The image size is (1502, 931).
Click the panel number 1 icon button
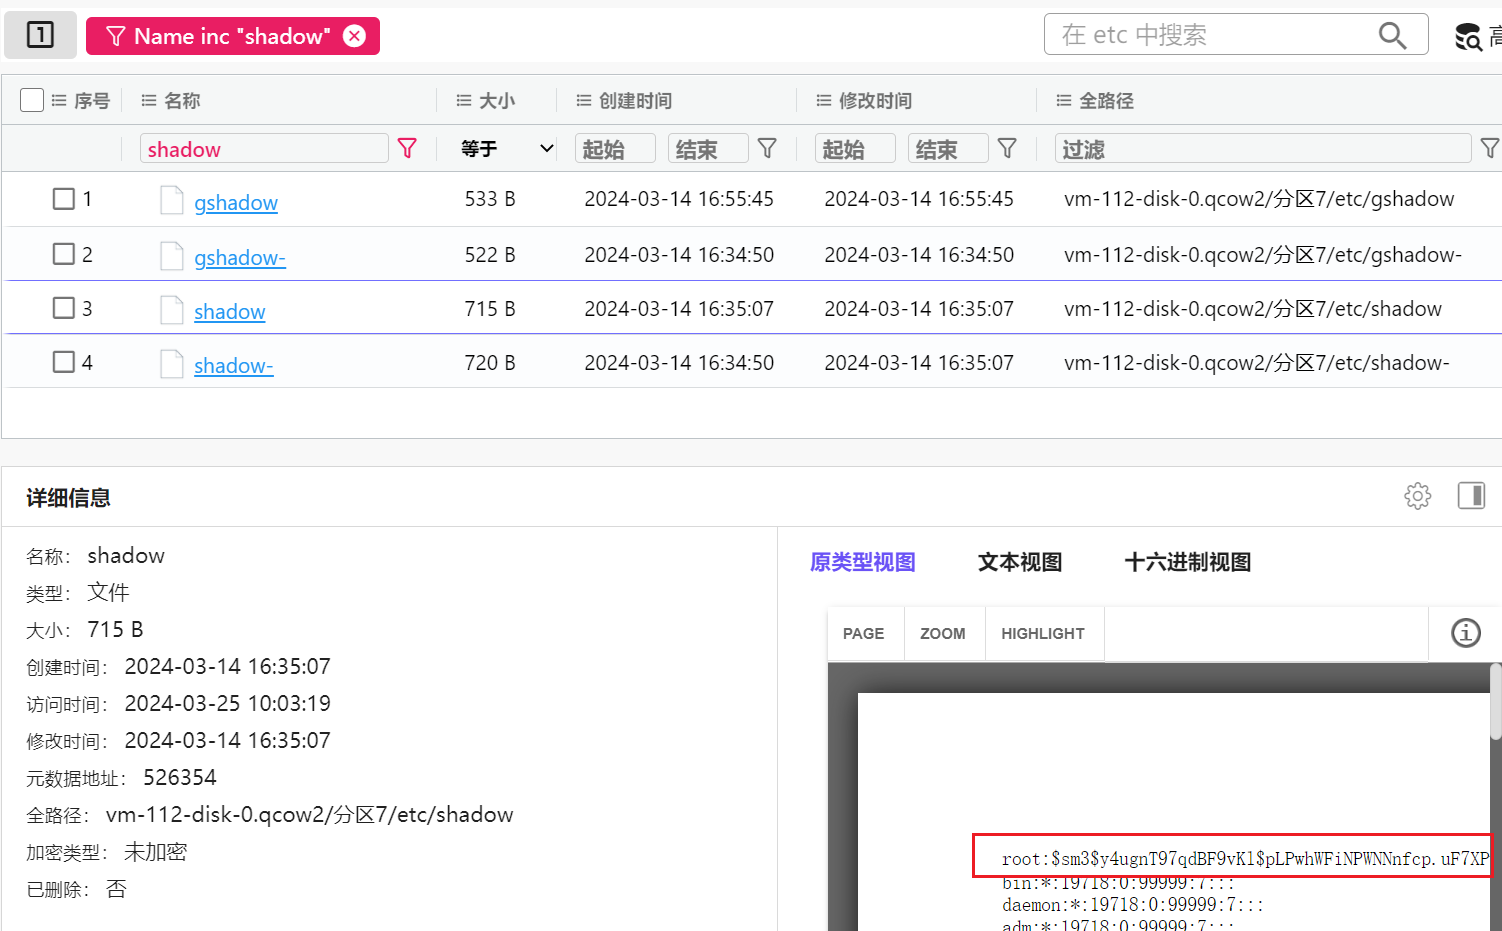pos(40,36)
